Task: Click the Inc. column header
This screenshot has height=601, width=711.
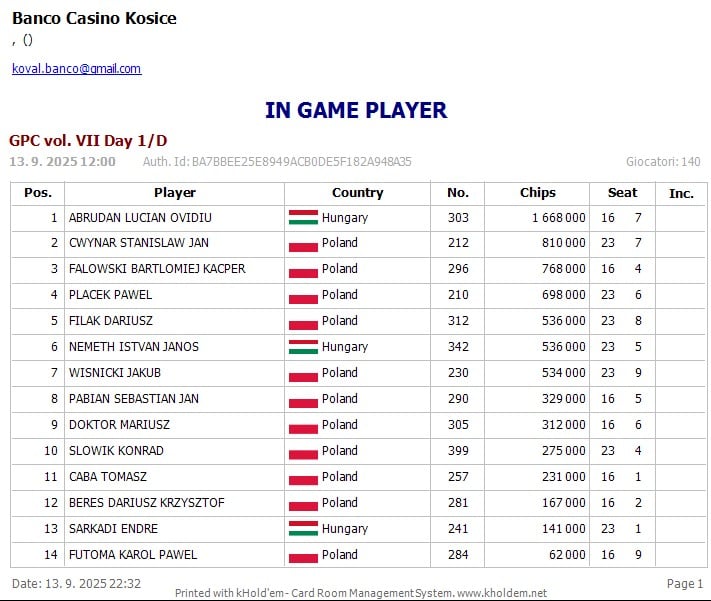Action: point(681,193)
